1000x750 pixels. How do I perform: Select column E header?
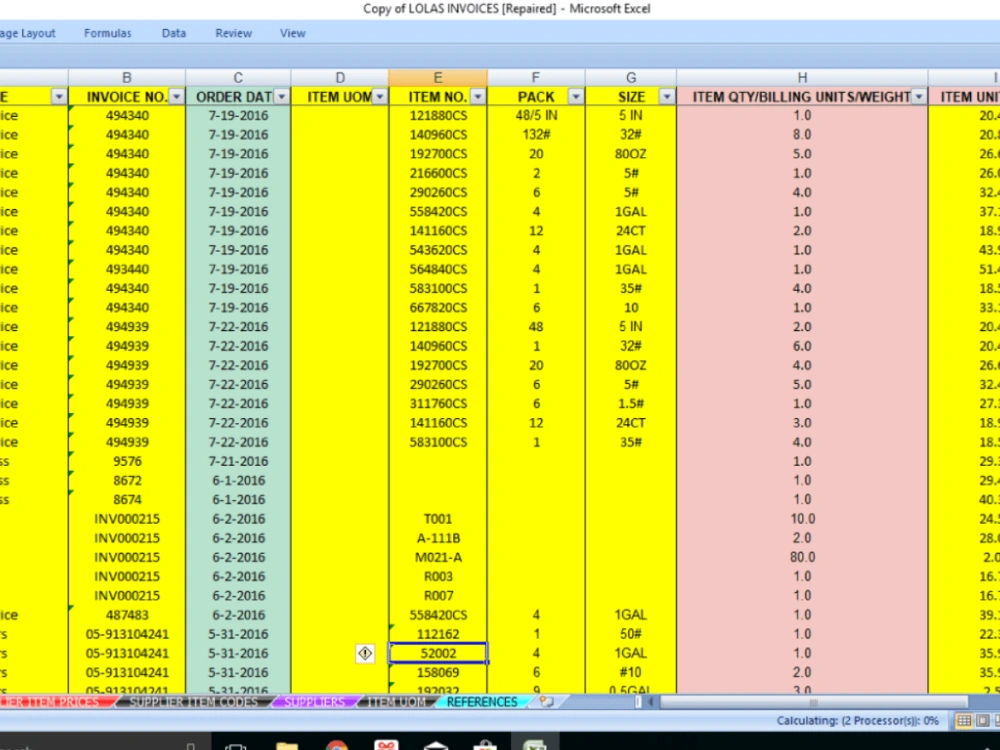tap(438, 77)
